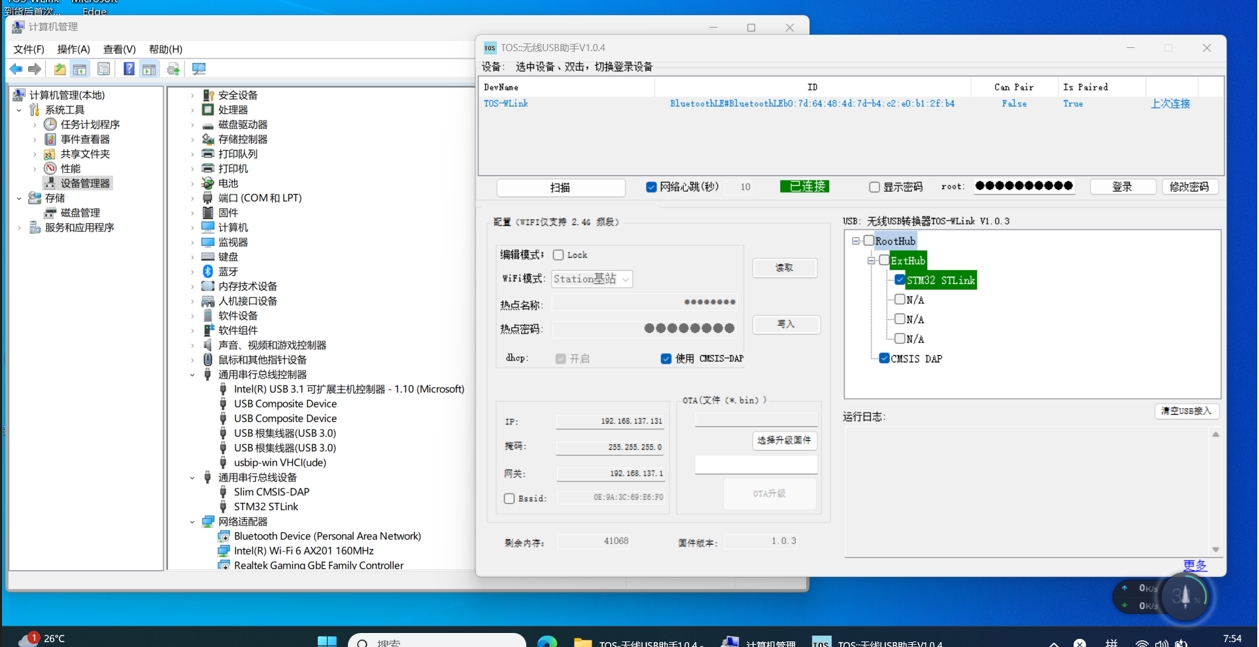Select the Ports (COM 和 LPT) category

(x=260, y=198)
